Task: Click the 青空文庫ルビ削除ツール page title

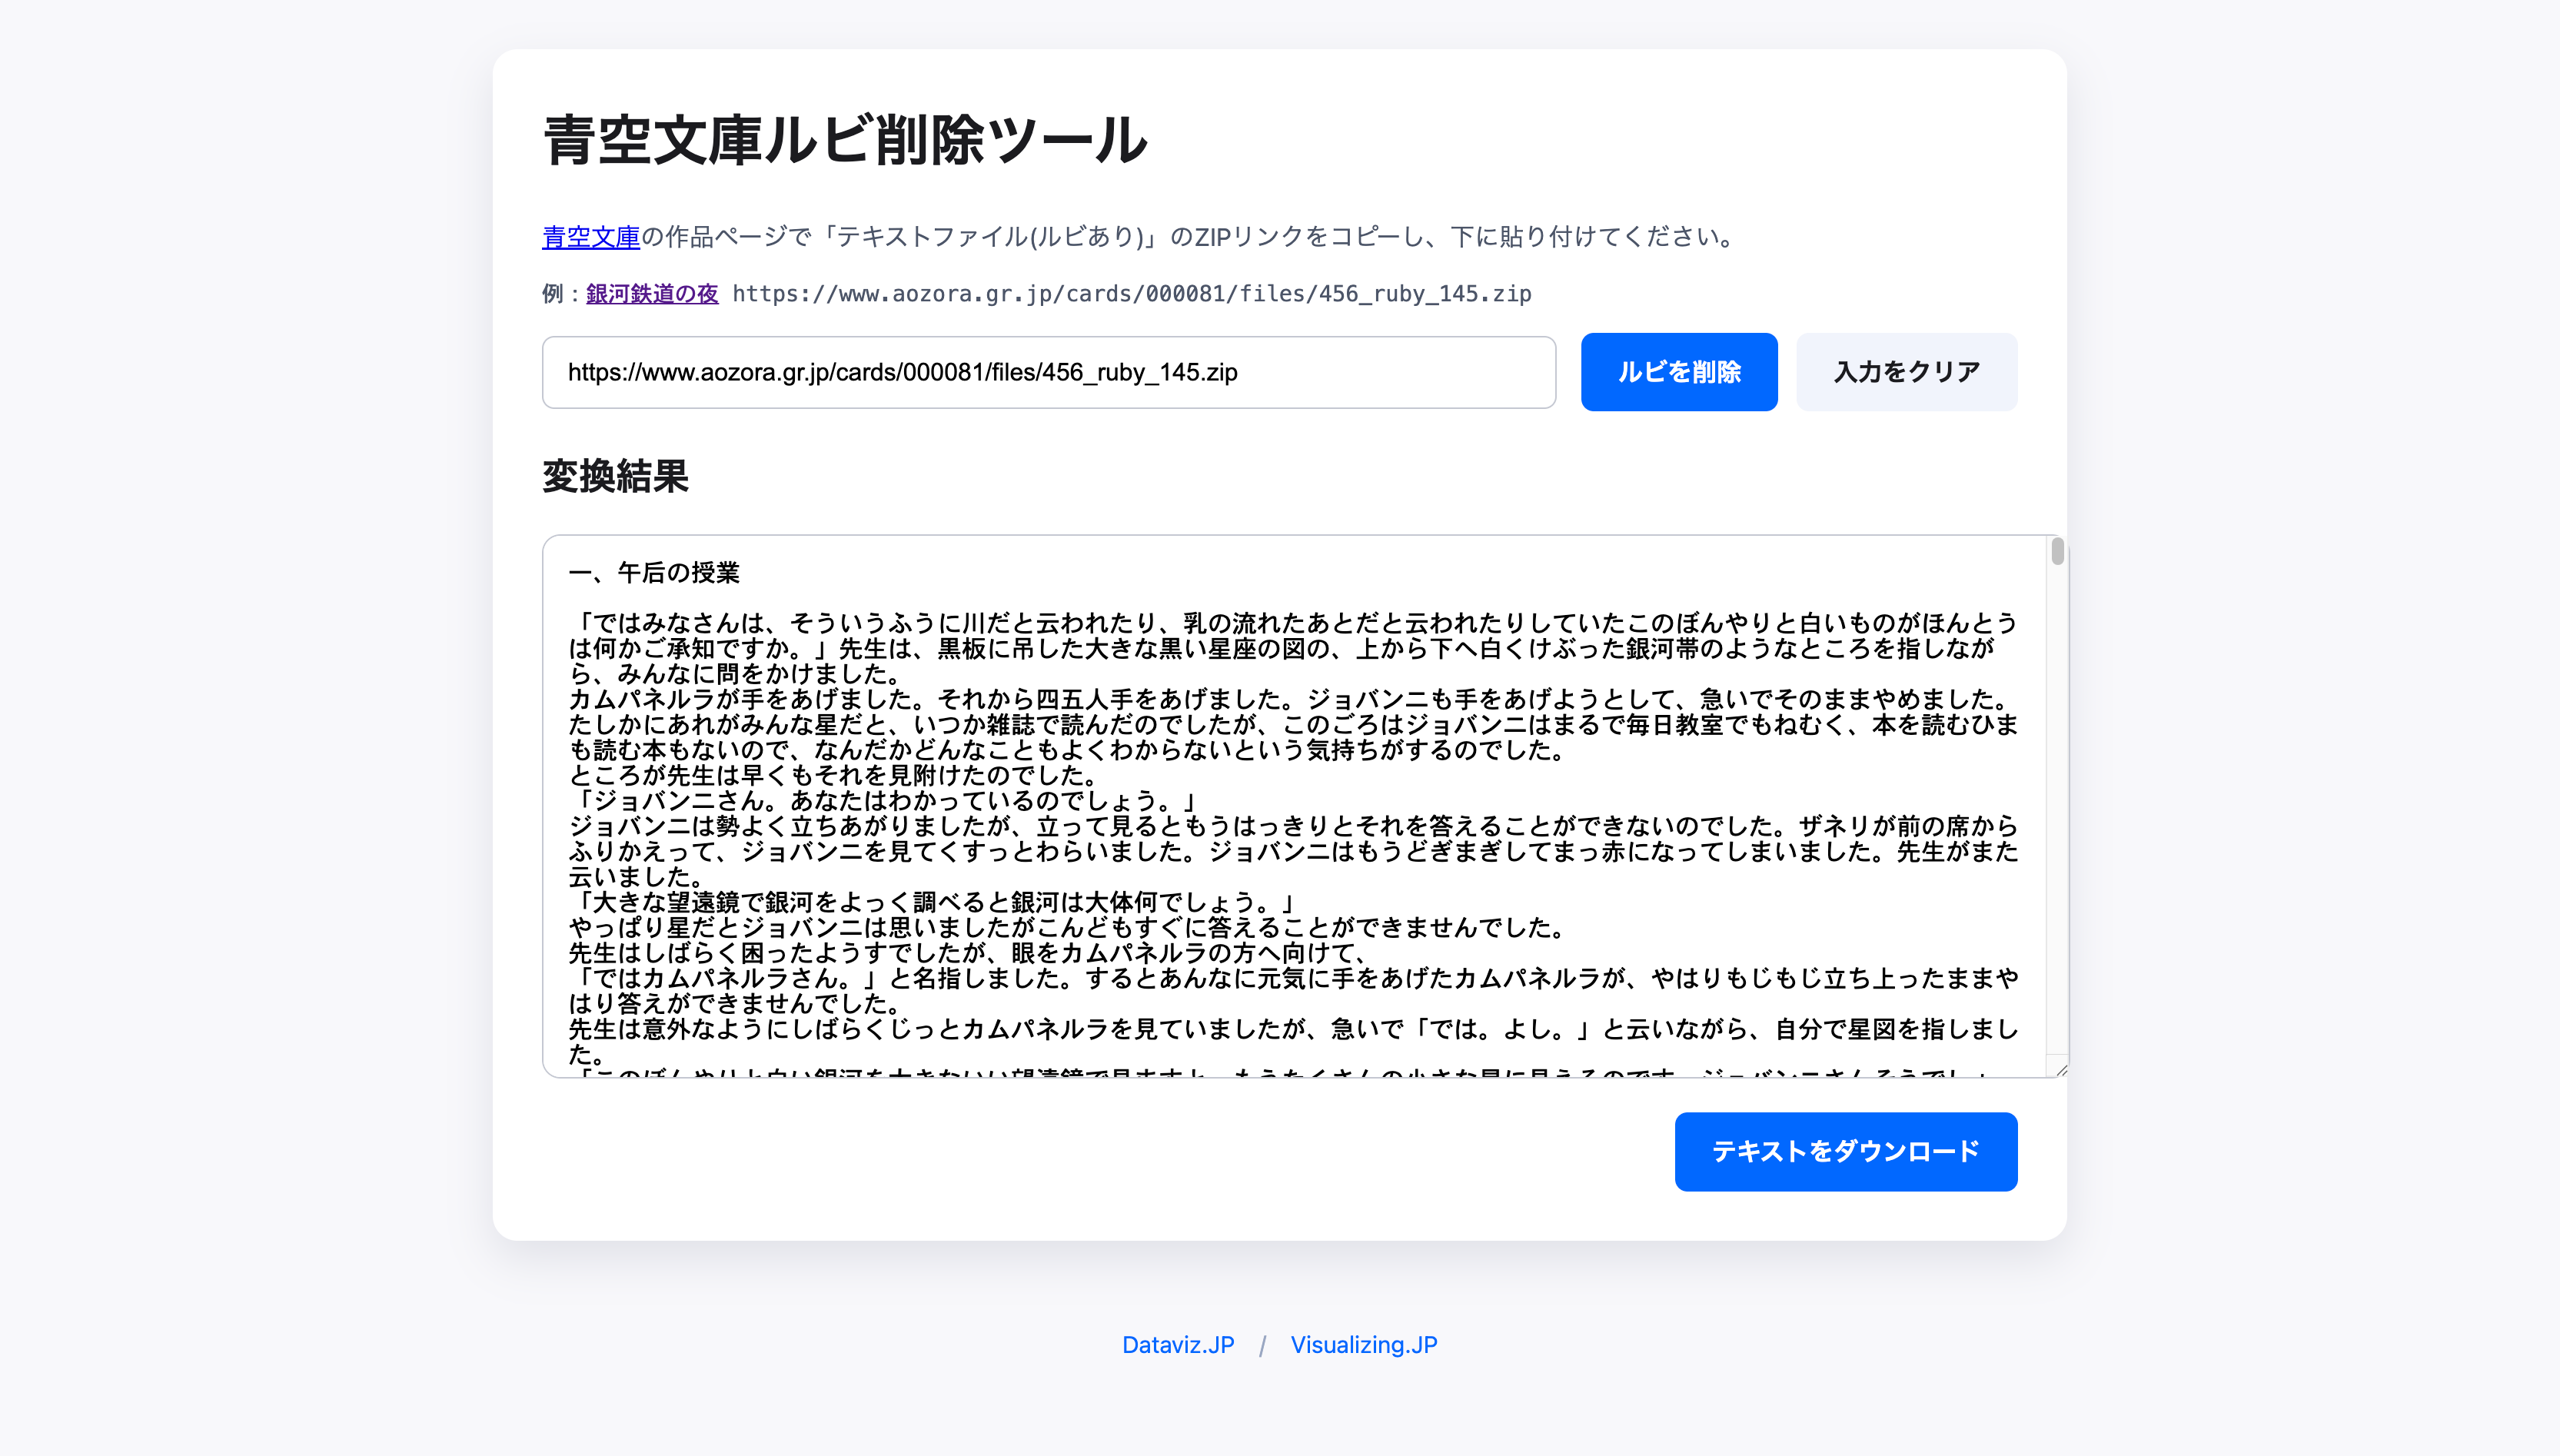Action: pos(845,140)
